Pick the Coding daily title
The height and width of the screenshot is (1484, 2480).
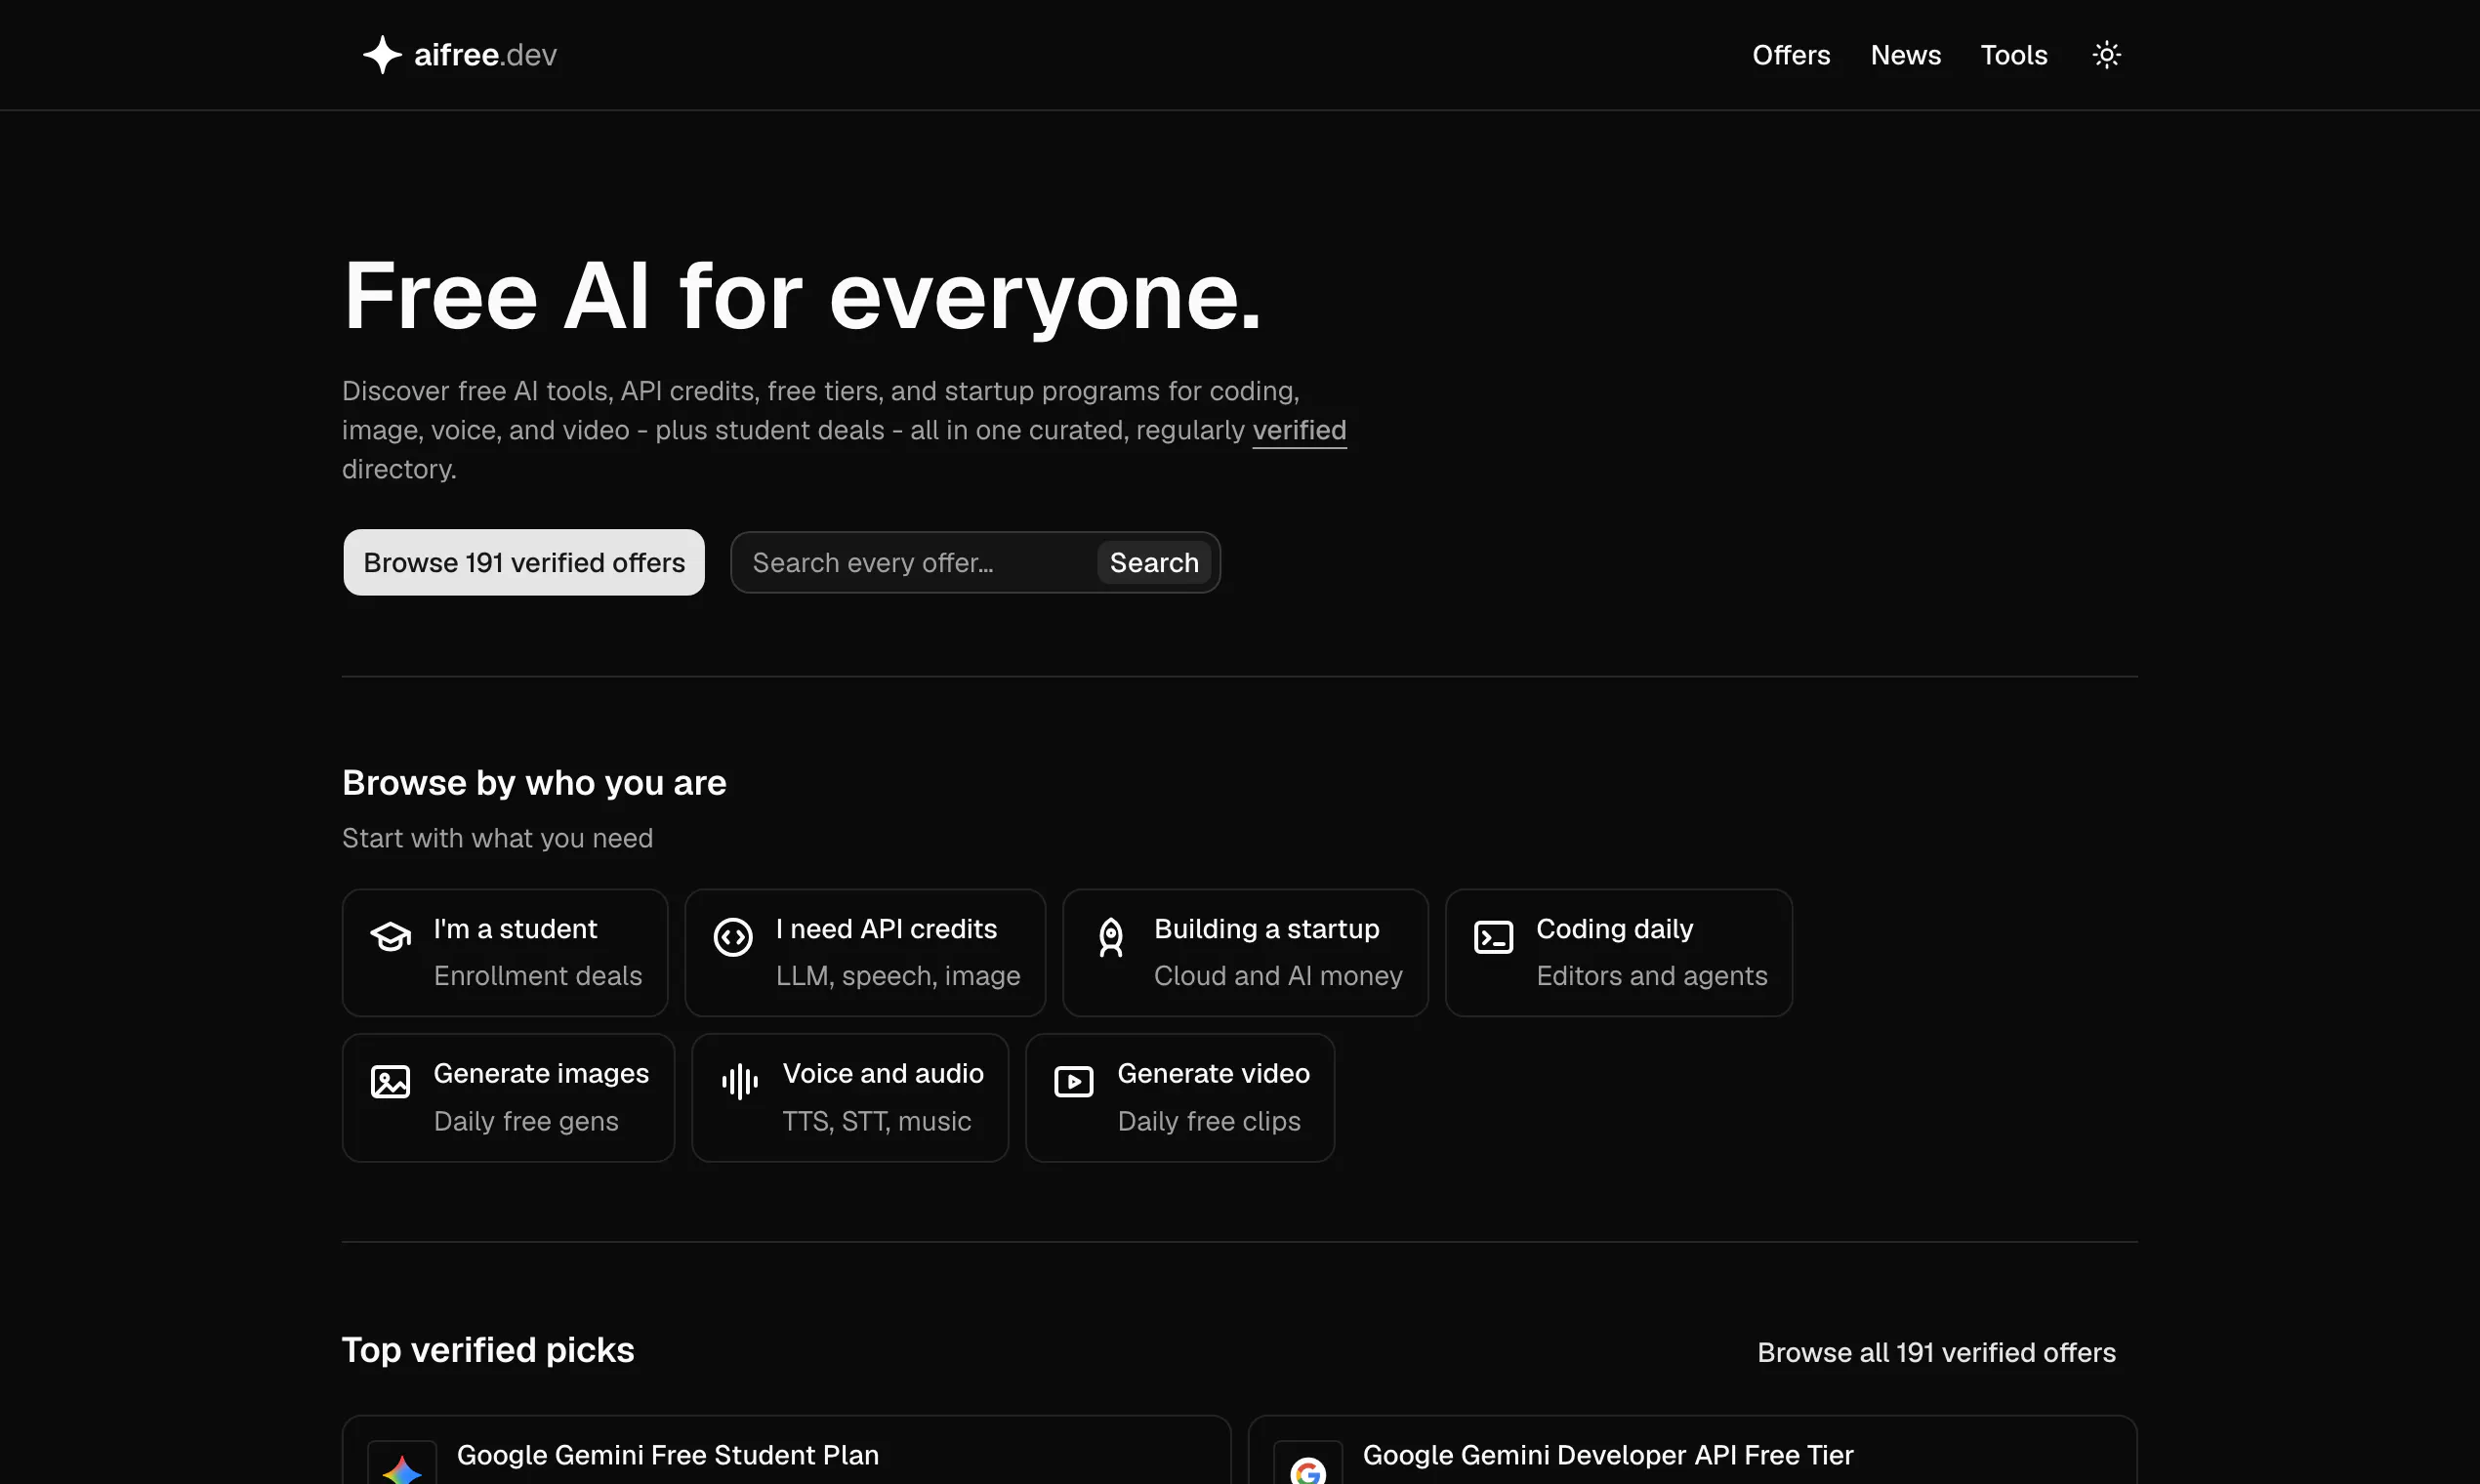[1614, 929]
